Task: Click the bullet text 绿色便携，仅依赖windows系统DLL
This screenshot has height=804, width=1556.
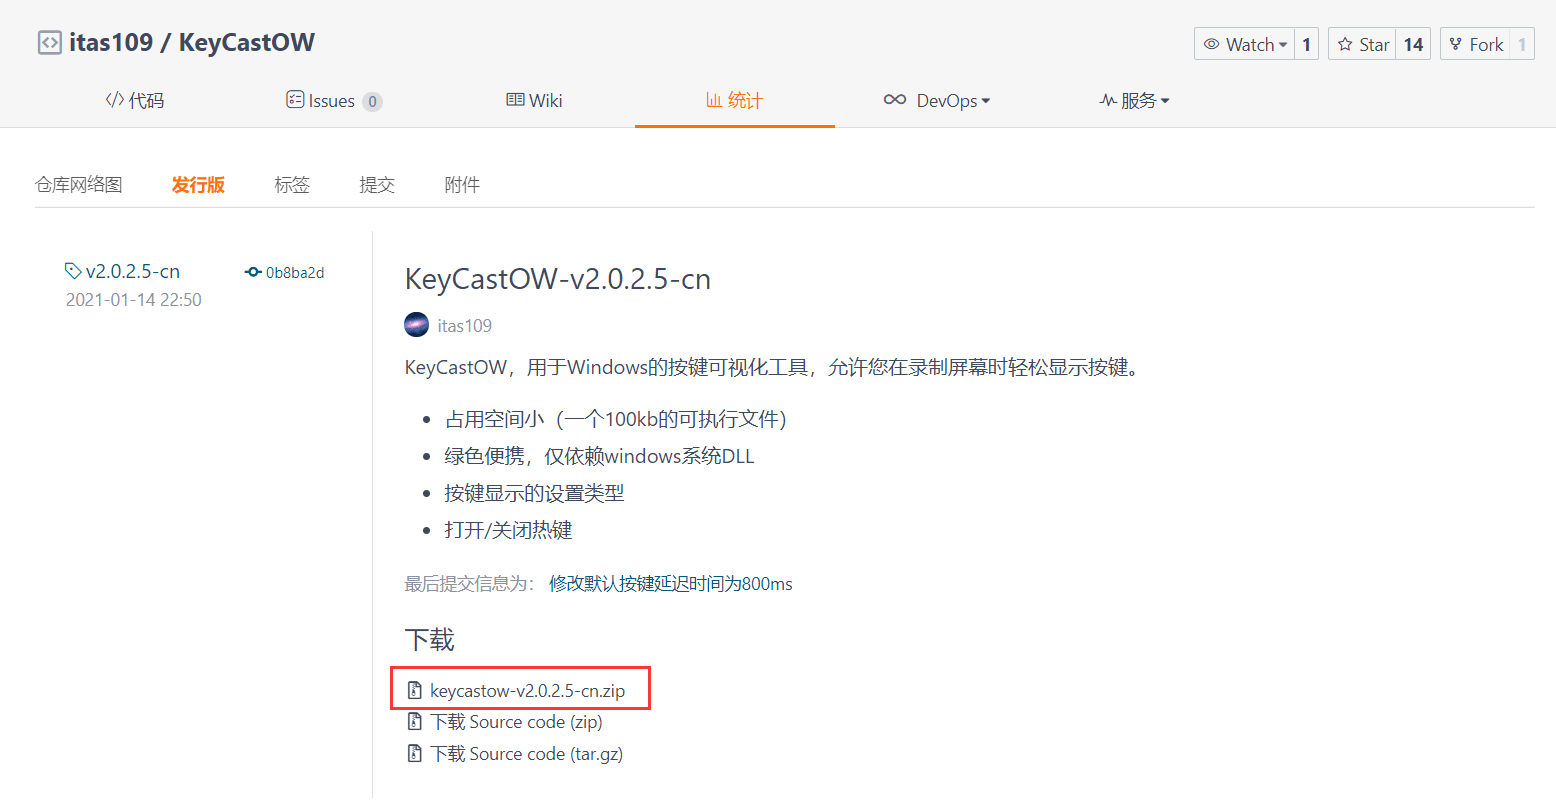Action: 599,456
